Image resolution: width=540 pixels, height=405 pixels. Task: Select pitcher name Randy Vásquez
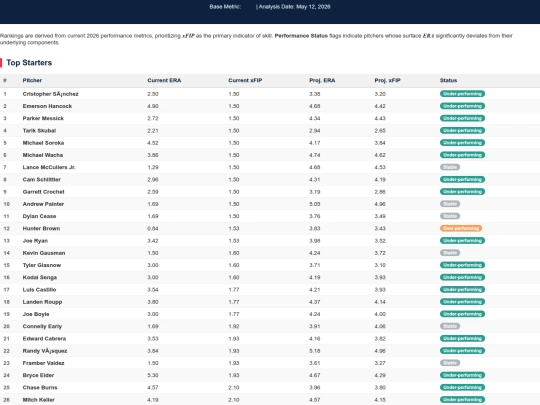(45, 351)
